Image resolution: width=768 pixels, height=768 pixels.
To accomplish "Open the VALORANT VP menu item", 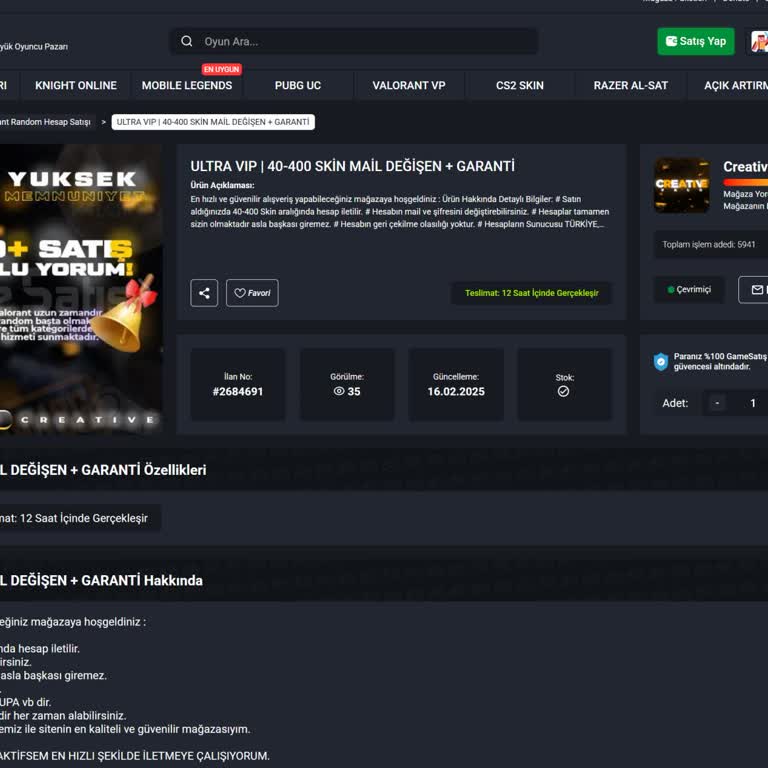I will (x=409, y=85).
